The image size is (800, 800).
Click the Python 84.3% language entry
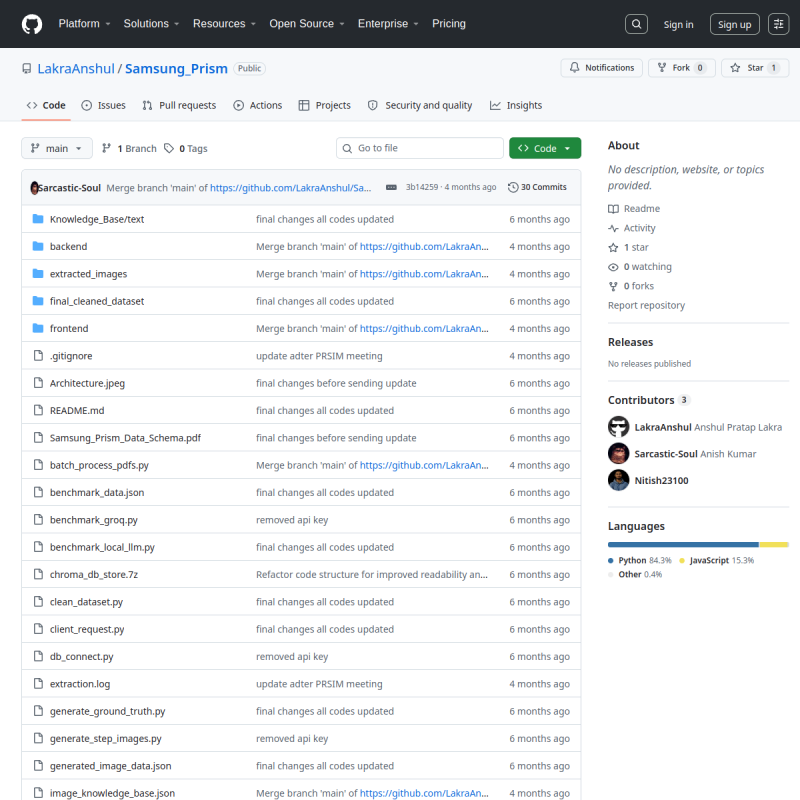(x=640, y=560)
